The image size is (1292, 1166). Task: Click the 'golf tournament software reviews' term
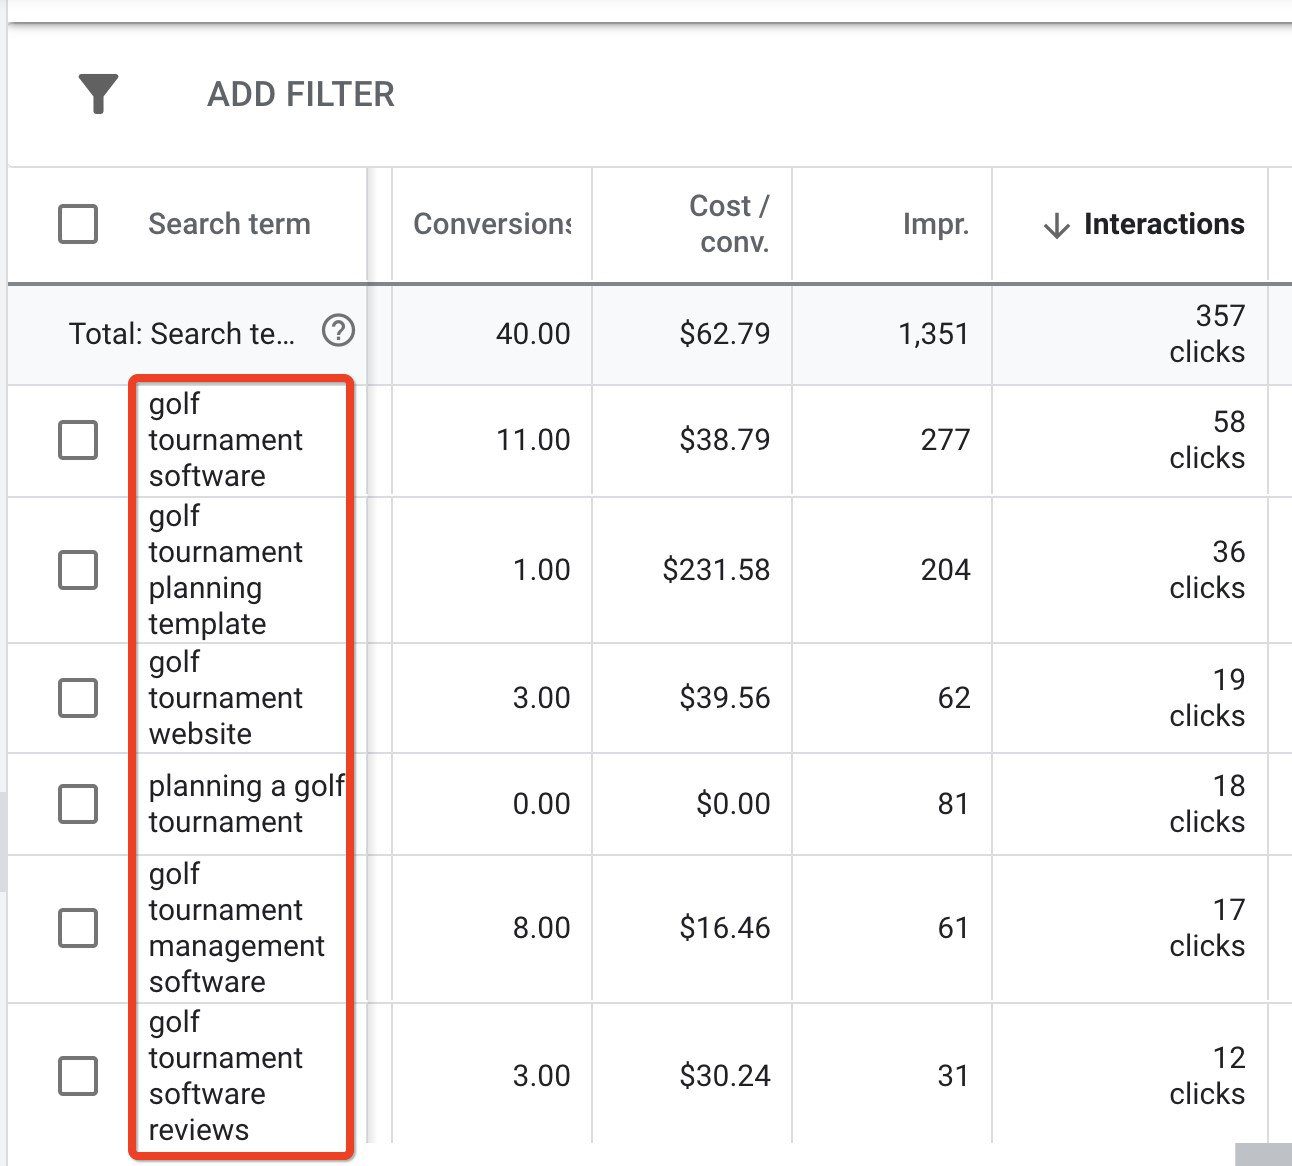(x=226, y=1076)
